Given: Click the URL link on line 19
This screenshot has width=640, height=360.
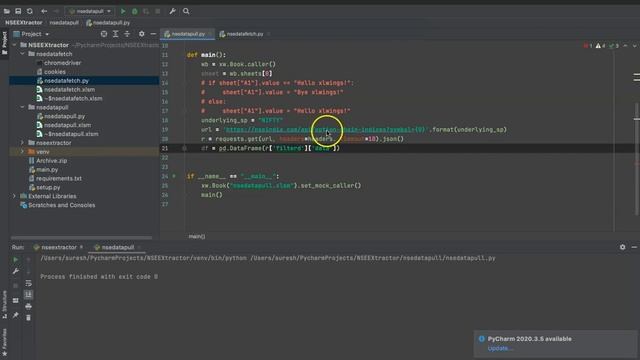Looking at the screenshot, I should (325, 130).
